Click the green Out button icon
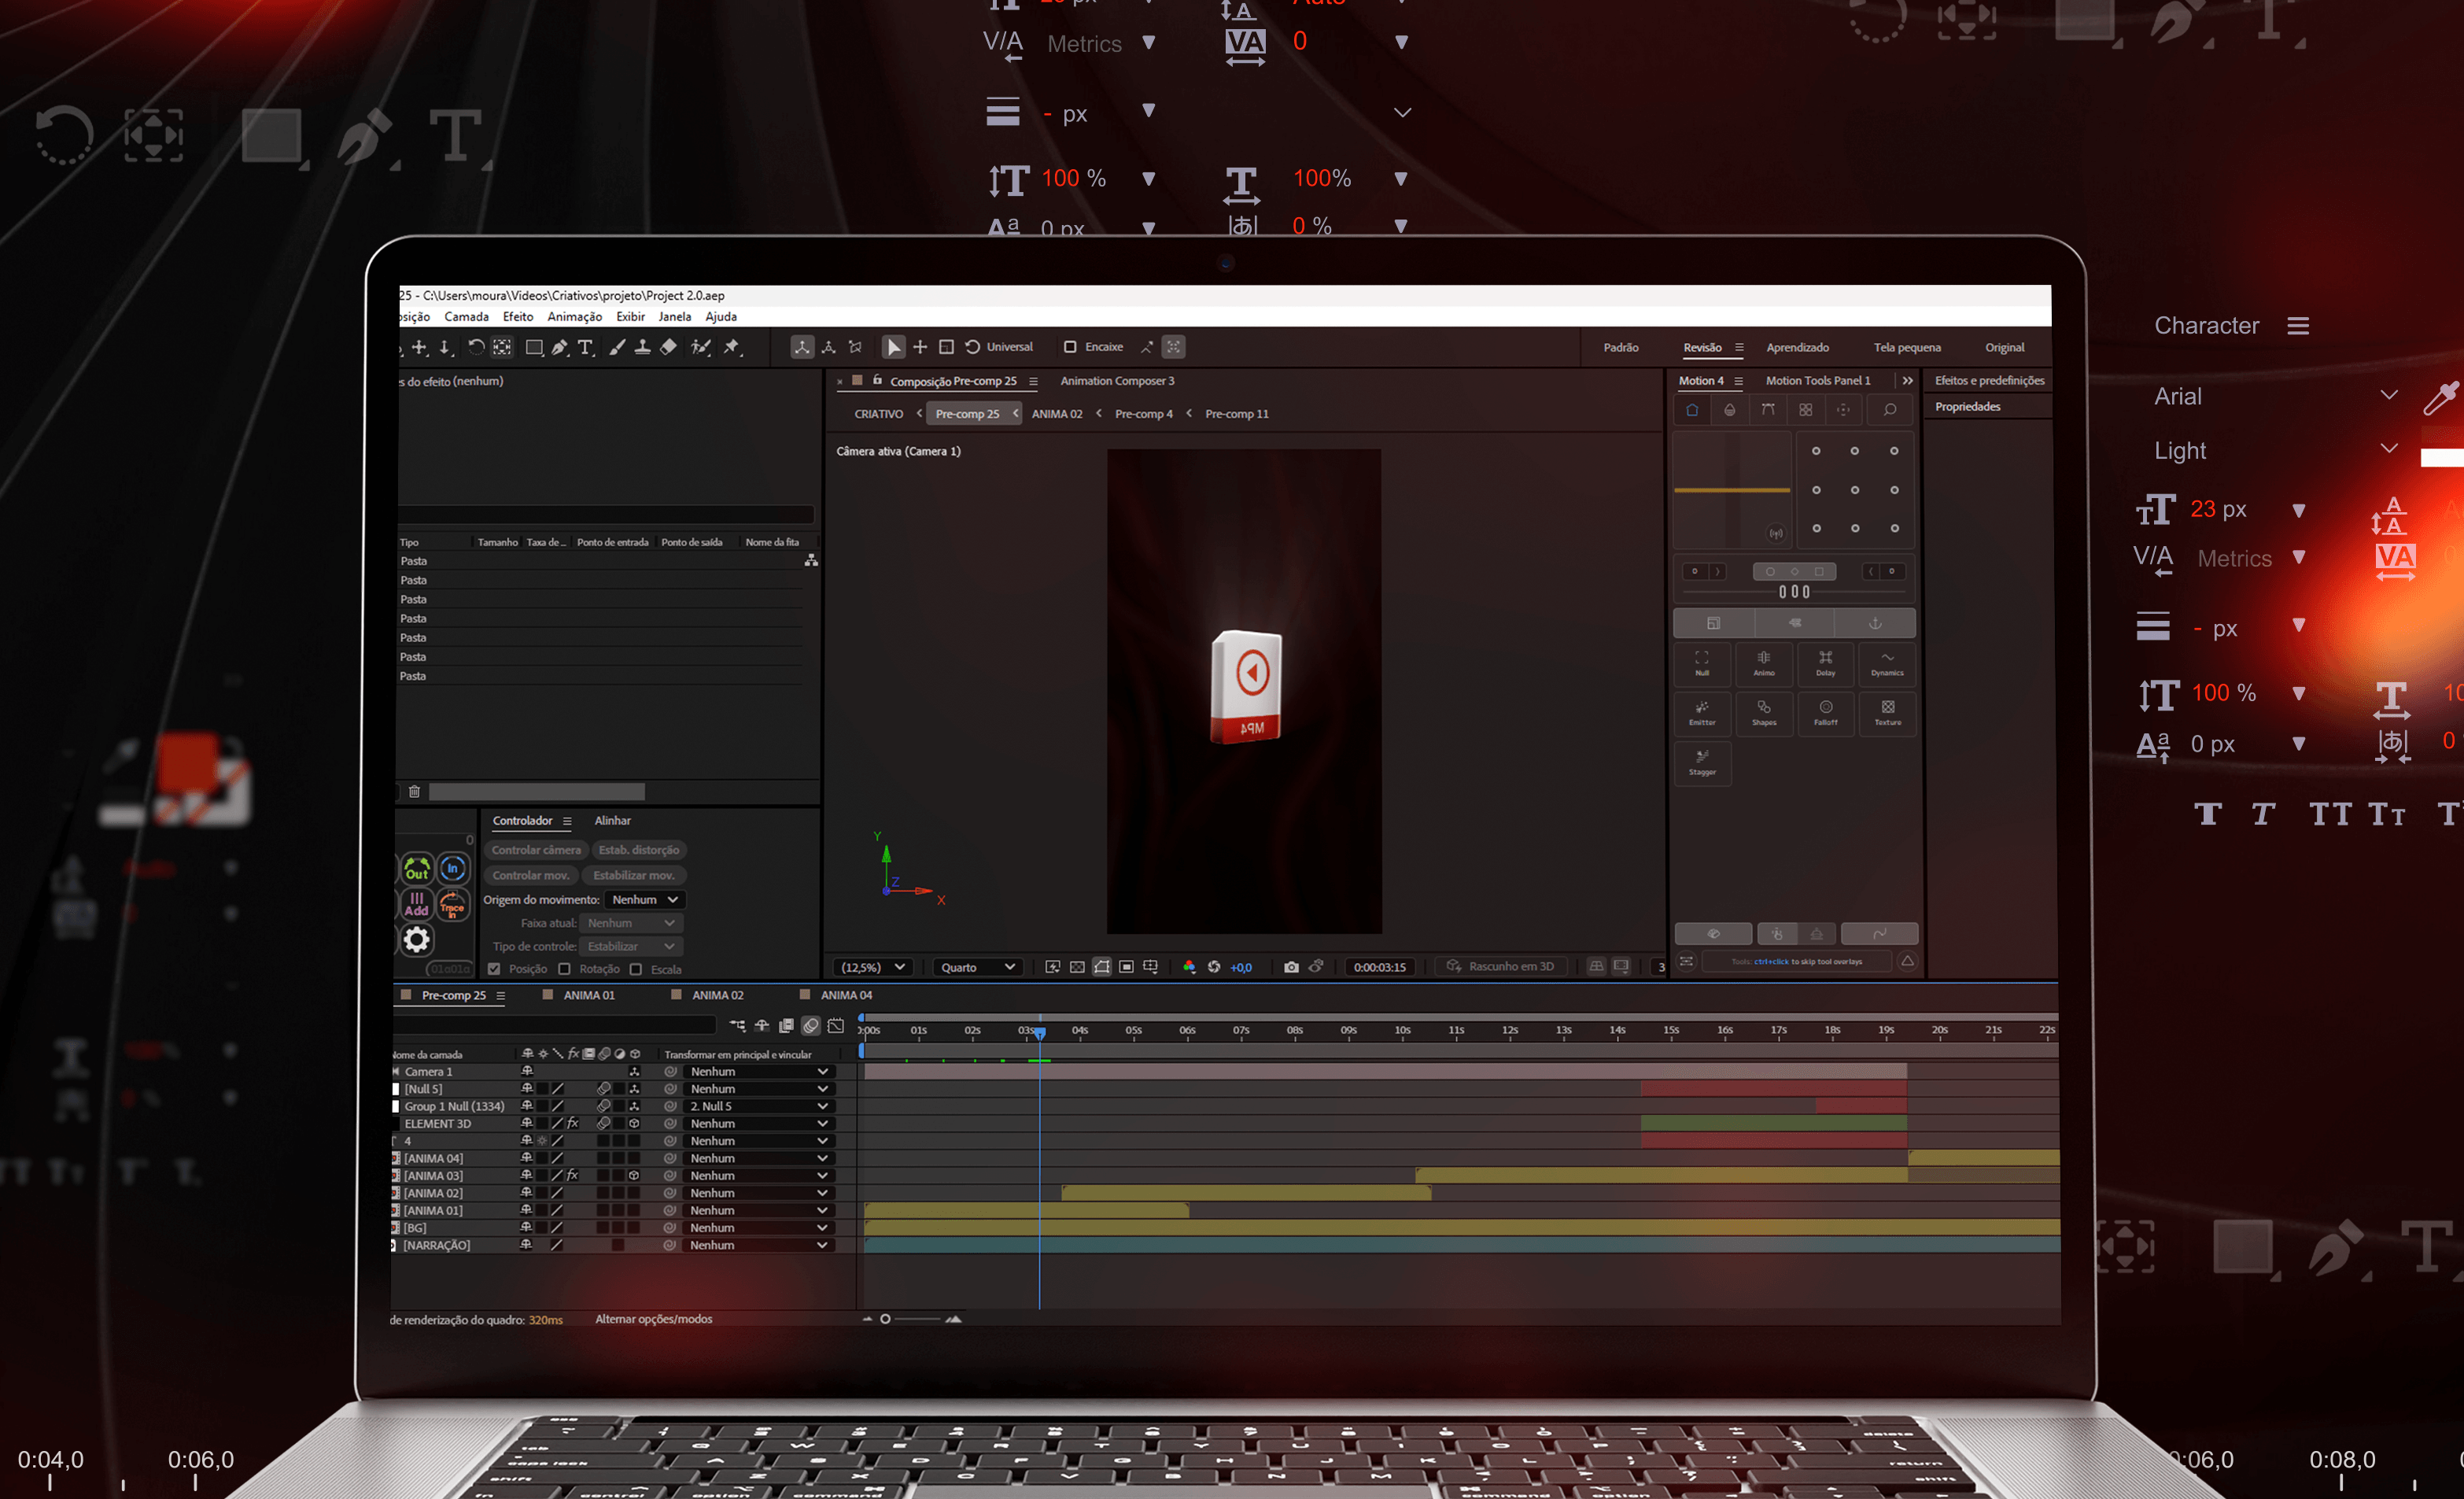The width and height of the screenshot is (2464, 1499). pos(417,868)
